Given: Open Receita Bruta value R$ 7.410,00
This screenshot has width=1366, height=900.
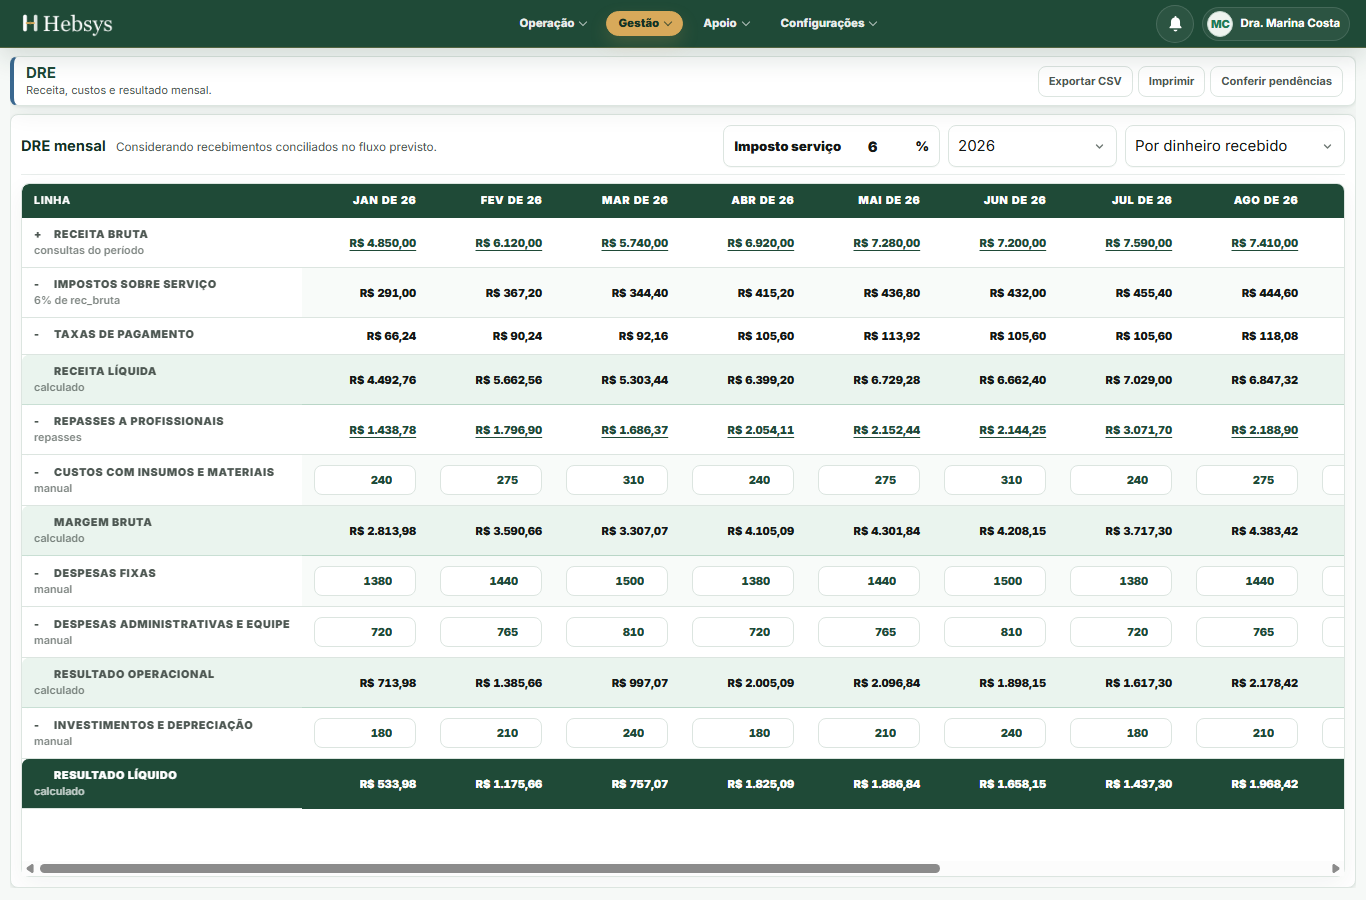Looking at the screenshot, I should click(1264, 243).
